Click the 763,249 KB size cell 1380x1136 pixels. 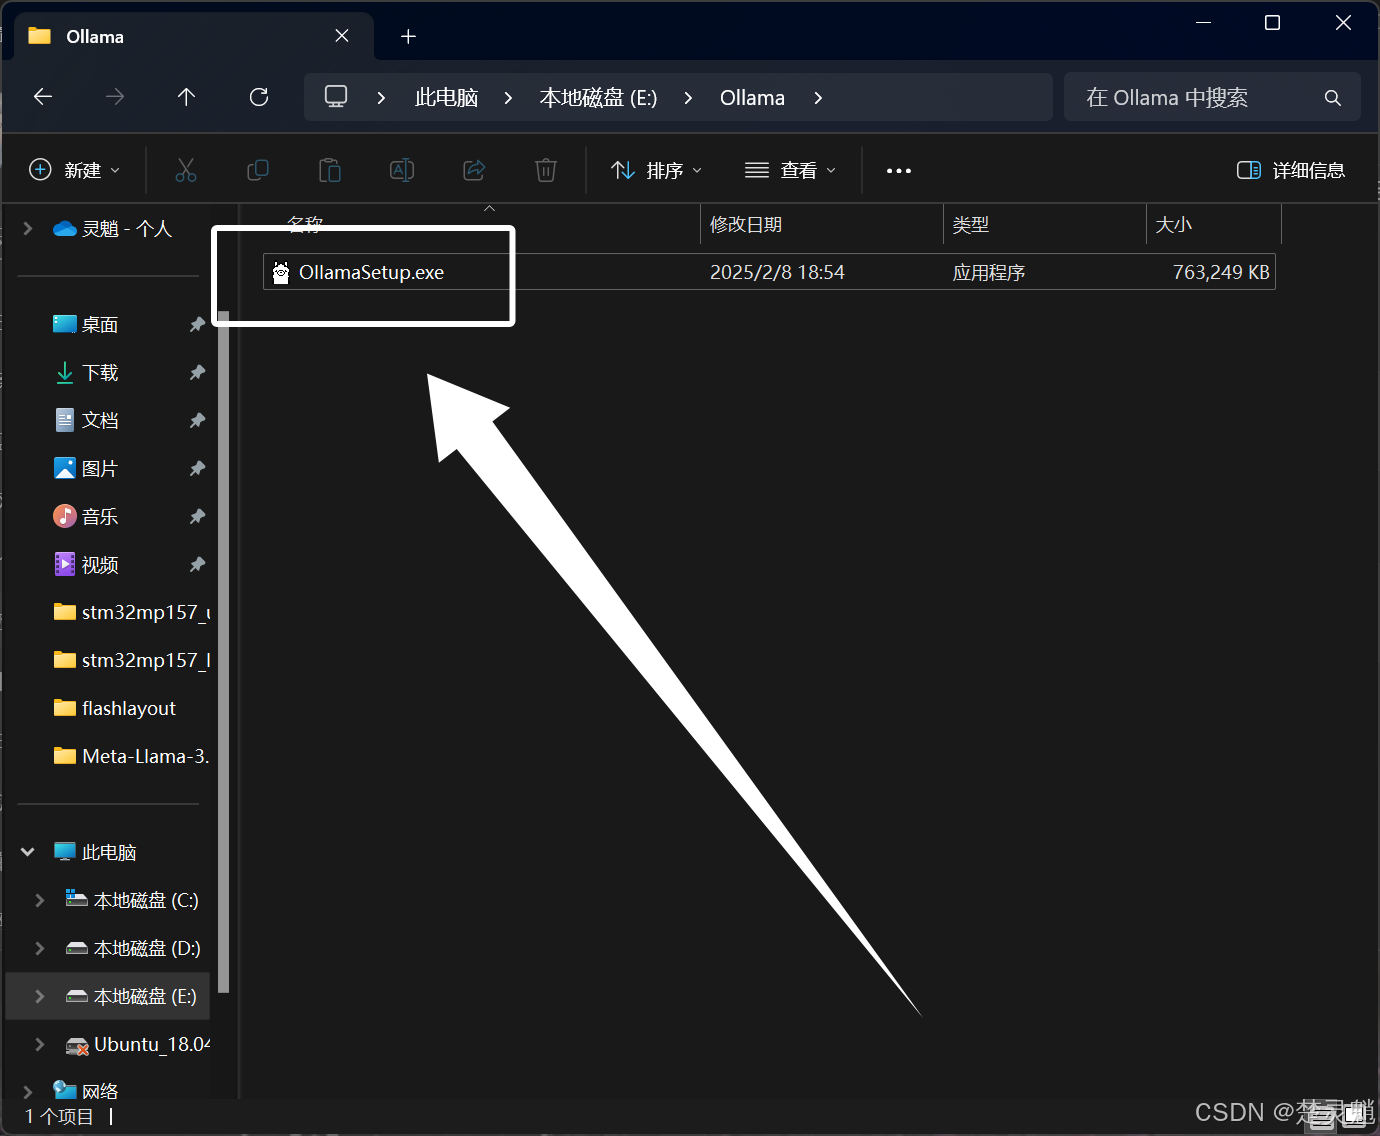point(1221,272)
